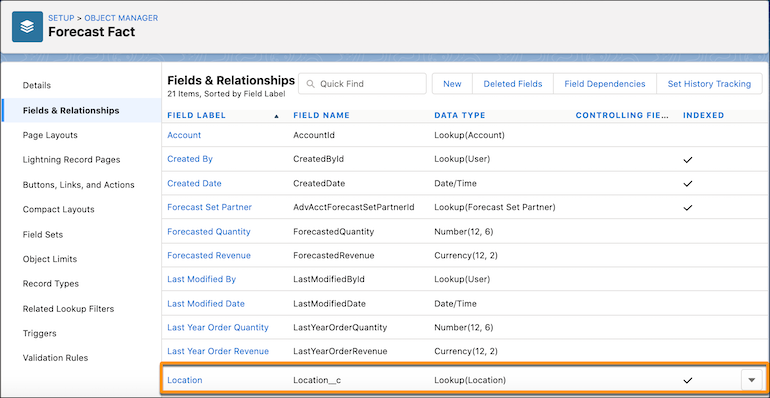Open Related Lookup Filters section
Image resolution: width=770 pixels, height=398 pixels.
pos(68,309)
